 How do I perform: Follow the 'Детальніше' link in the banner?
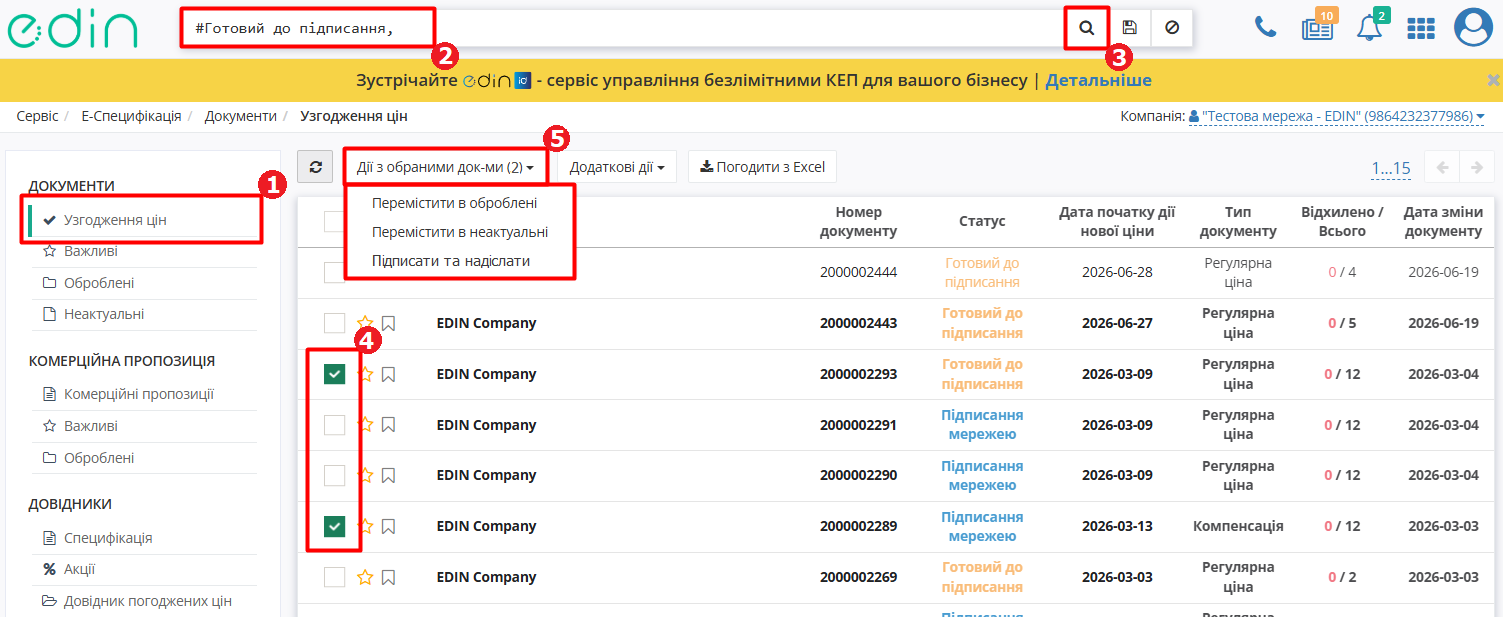click(x=1098, y=80)
